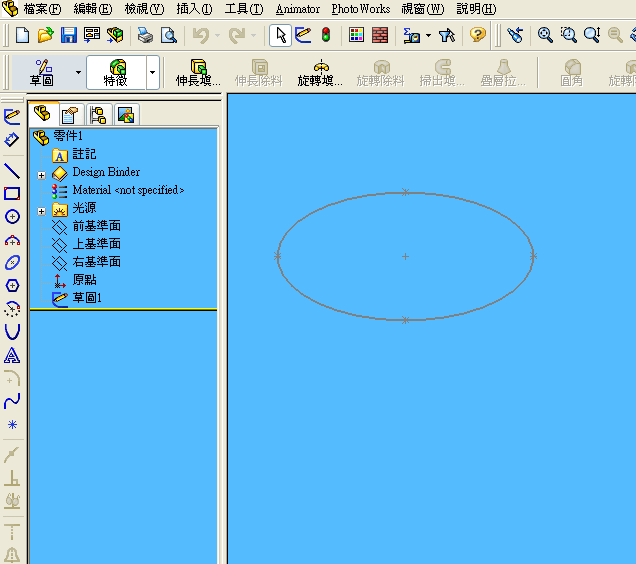
Task: Select the Line sketch tool
Action: coord(12,171)
